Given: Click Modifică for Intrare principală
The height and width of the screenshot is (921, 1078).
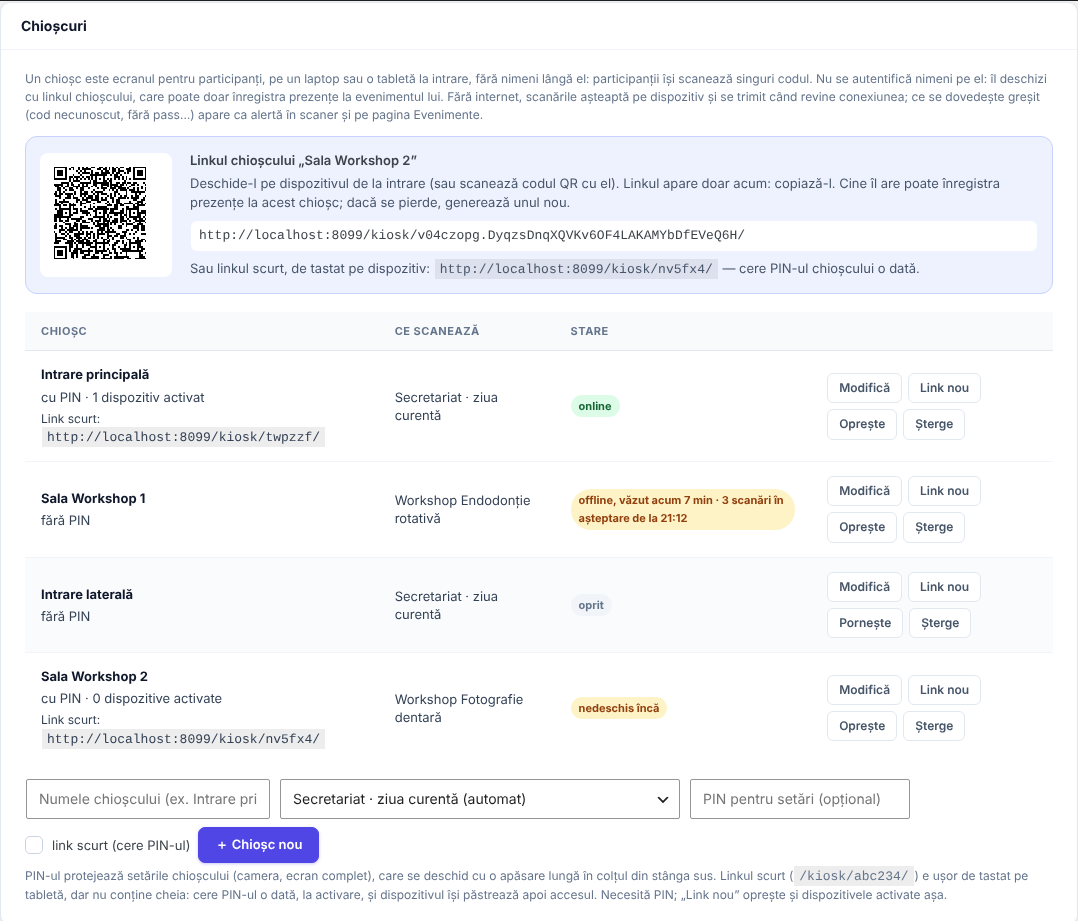Looking at the screenshot, I should [x=864, y=388].
